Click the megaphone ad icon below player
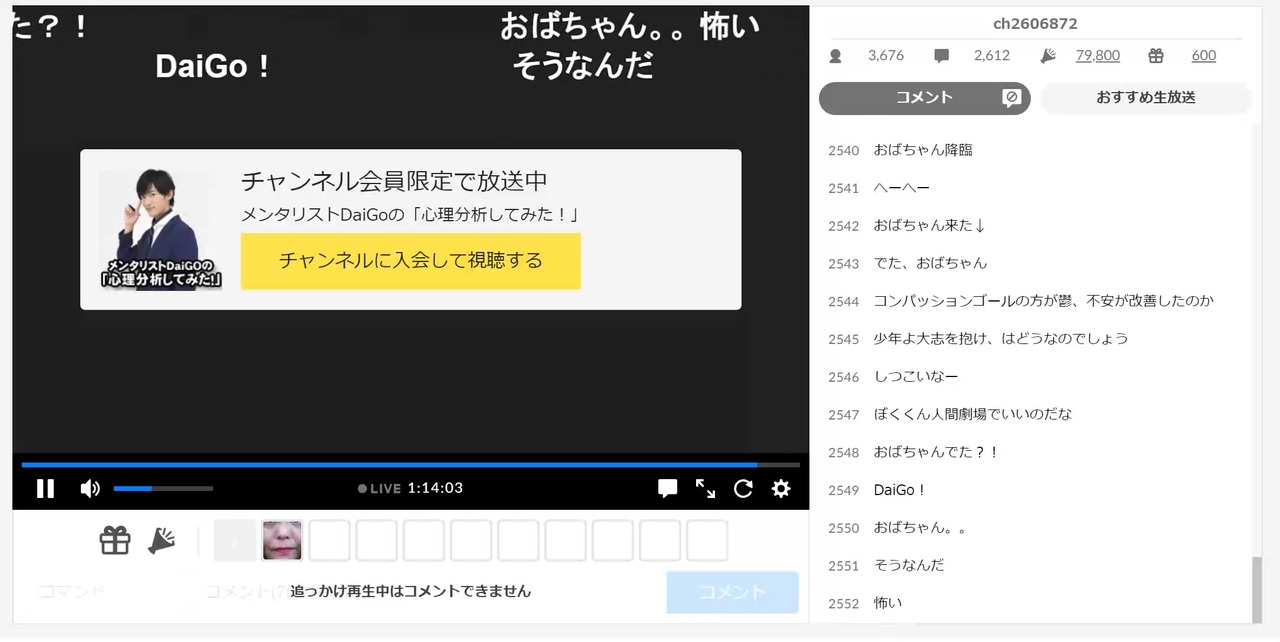 [x=161, y=541]
